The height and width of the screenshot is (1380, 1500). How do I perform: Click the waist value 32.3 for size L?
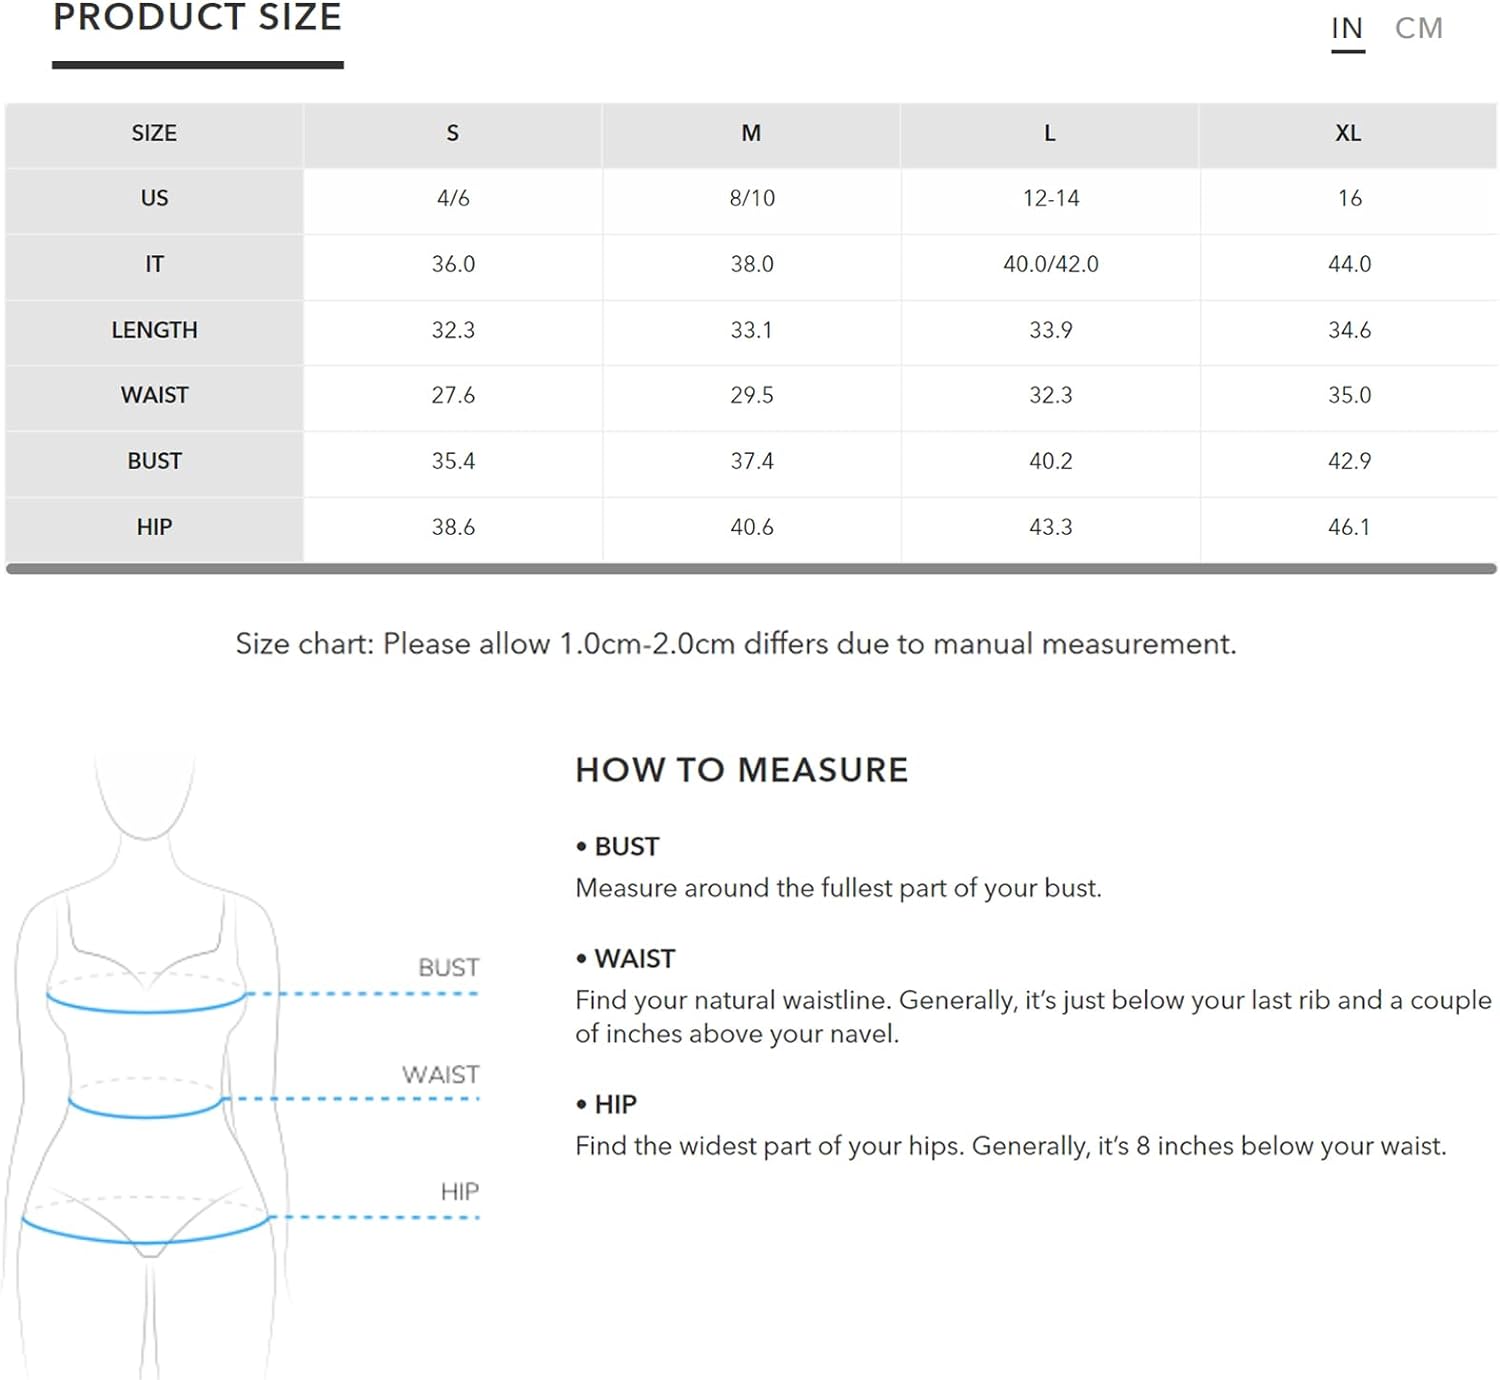click(x=1051, y=395)
